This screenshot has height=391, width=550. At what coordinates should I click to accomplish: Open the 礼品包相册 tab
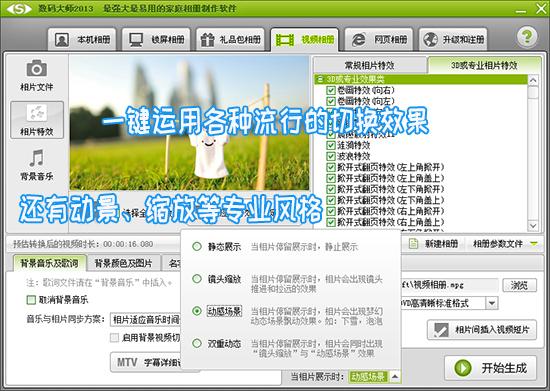point(230,40)
